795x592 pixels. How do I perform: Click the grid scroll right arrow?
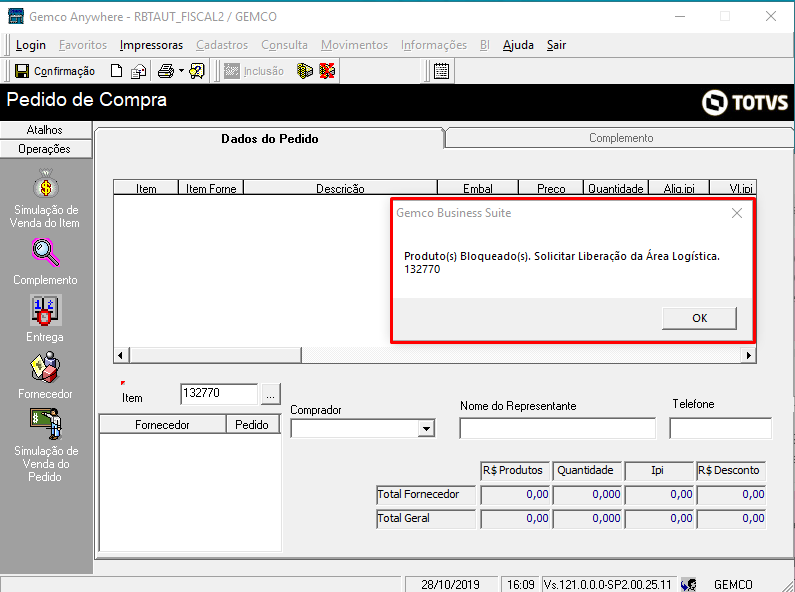tap(748, 355)
